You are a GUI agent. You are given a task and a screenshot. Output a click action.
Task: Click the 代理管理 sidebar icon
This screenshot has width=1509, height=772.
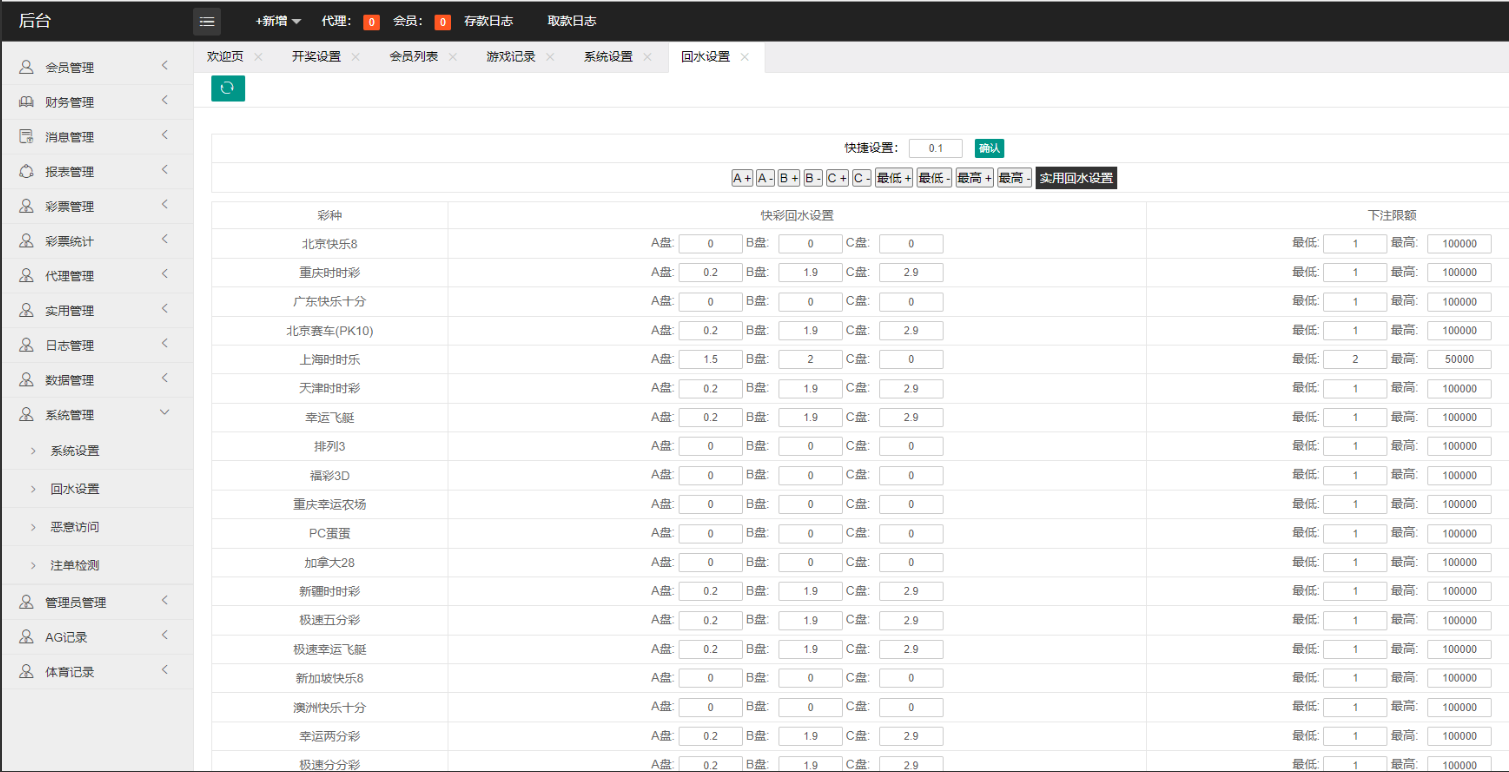coord(26,276)
